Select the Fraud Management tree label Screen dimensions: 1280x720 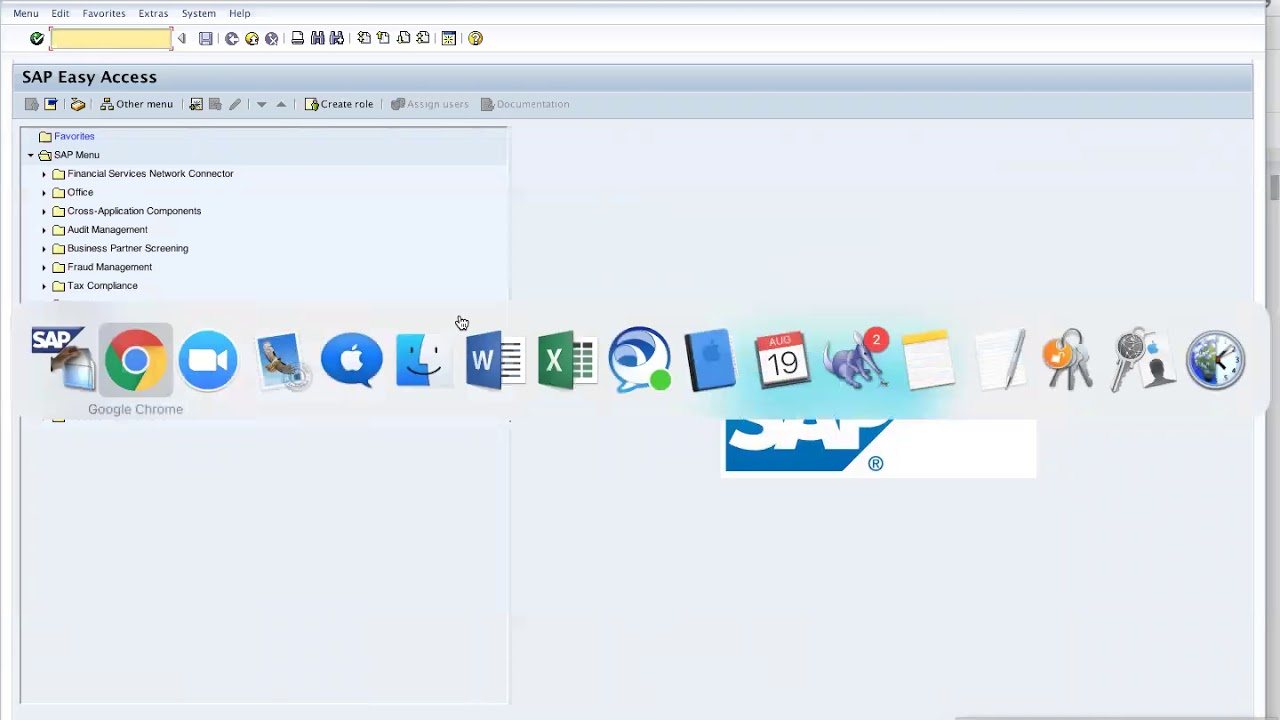click(x=110, y=267)
